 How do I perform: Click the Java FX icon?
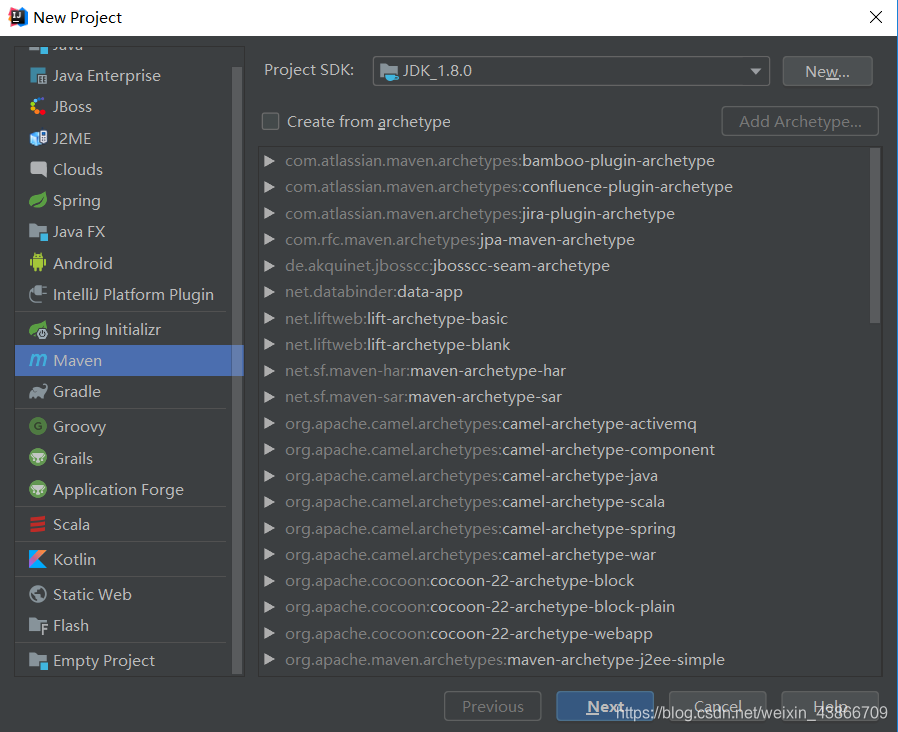38,231
